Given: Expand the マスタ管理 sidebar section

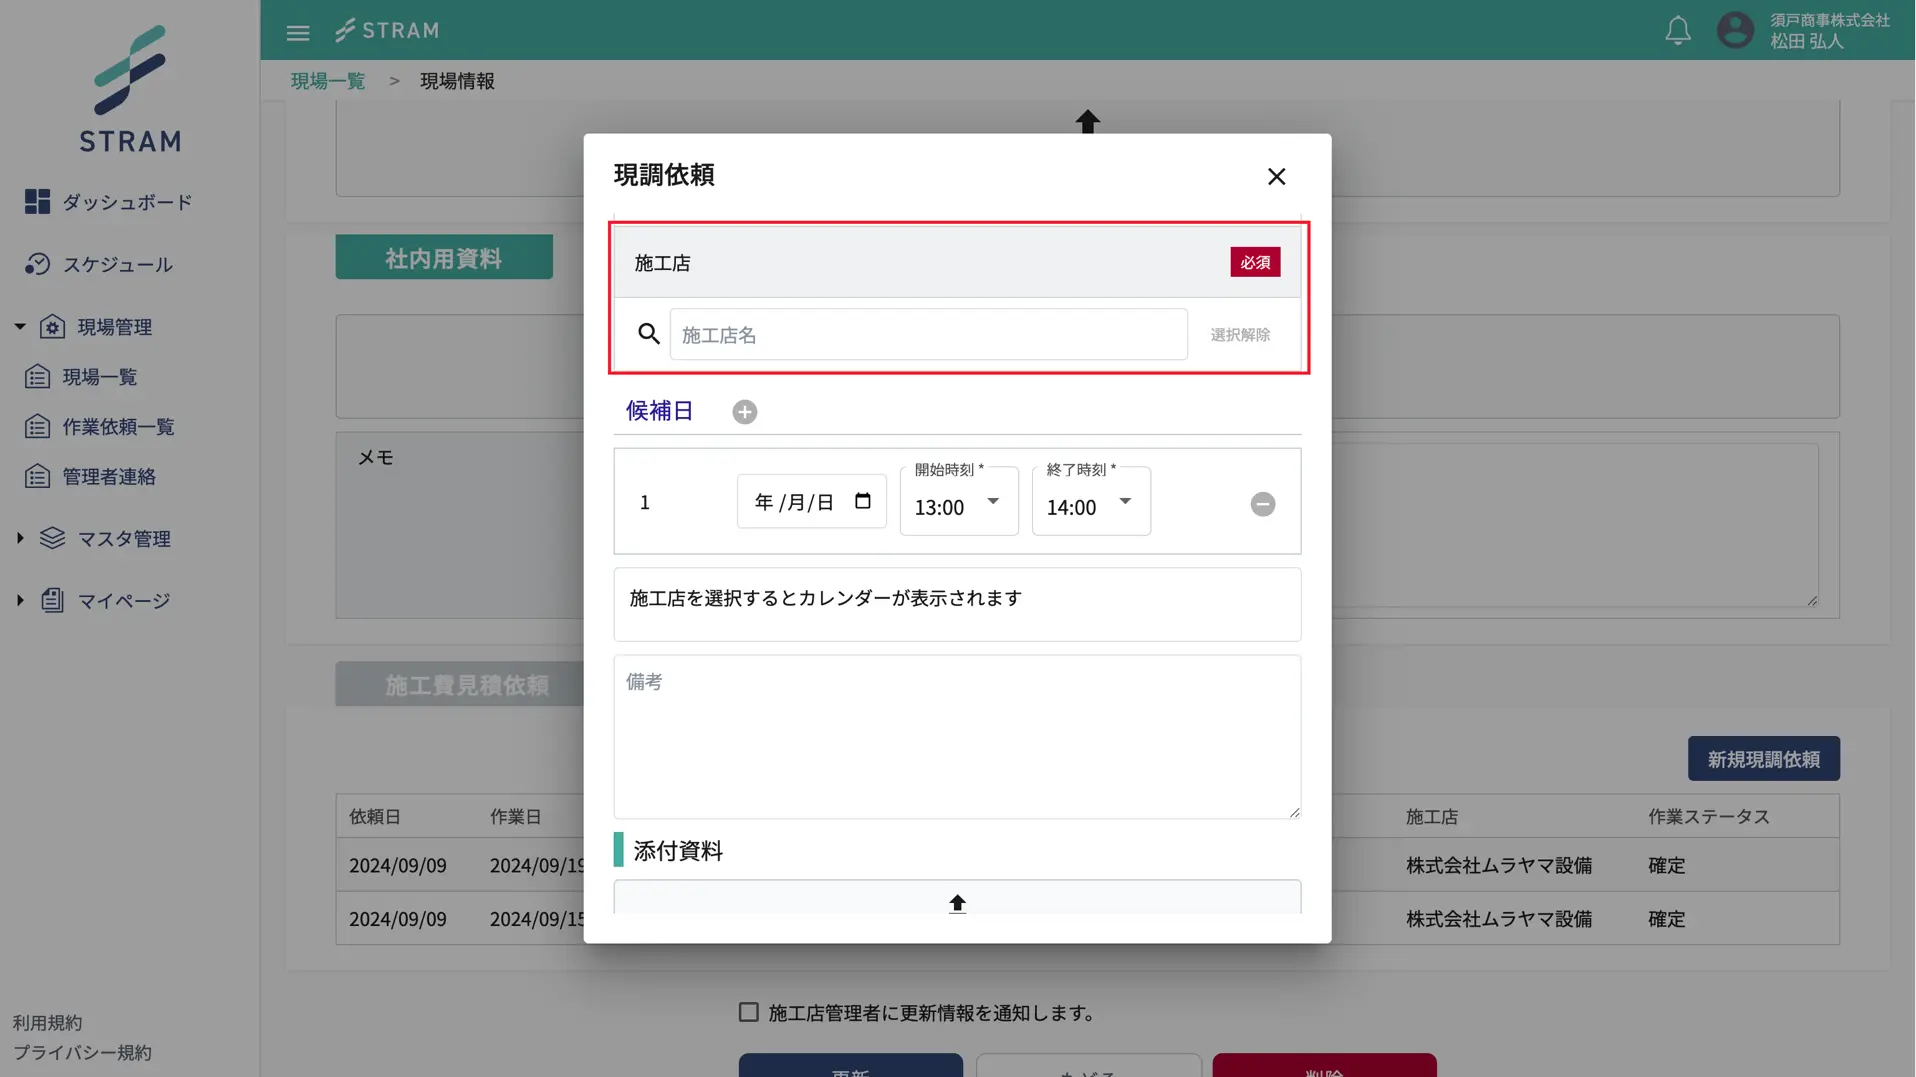Looking at the screenshot, I should click(x=20, y=539).
